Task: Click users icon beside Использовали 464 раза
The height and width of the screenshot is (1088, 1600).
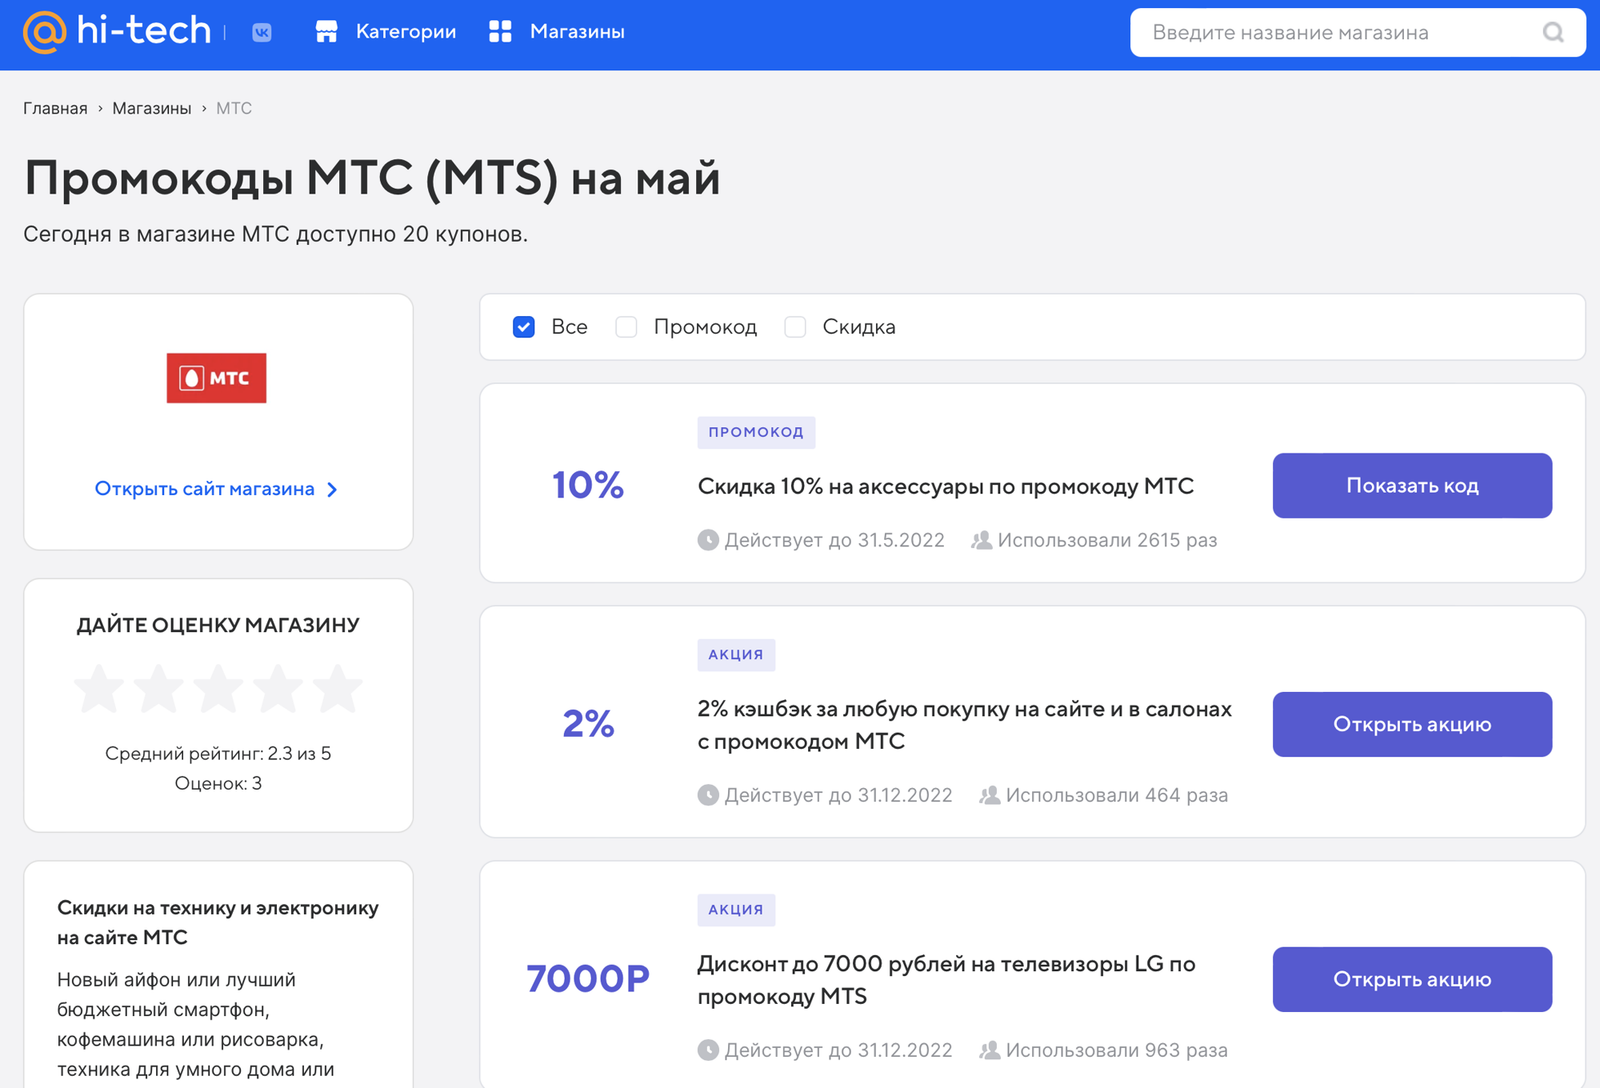Action: click(990, 795)
